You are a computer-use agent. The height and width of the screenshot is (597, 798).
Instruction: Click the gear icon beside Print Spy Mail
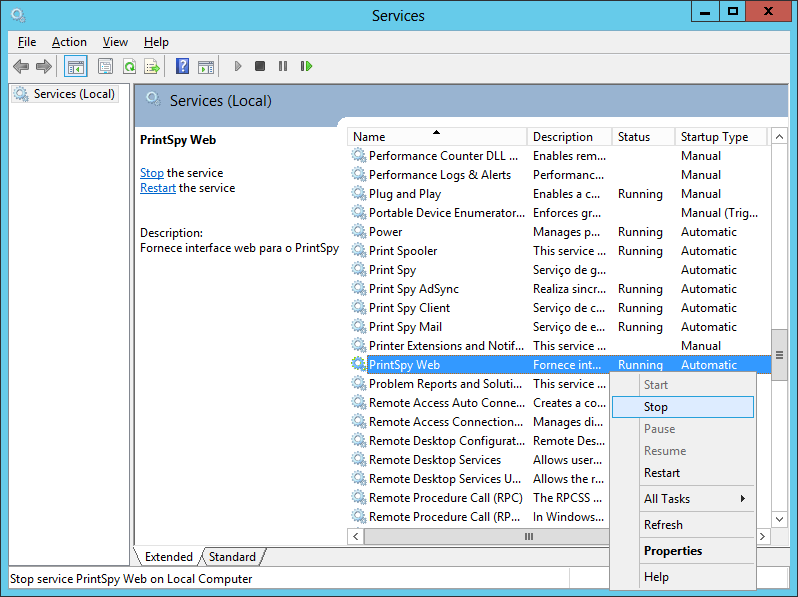tap(359, 326)
